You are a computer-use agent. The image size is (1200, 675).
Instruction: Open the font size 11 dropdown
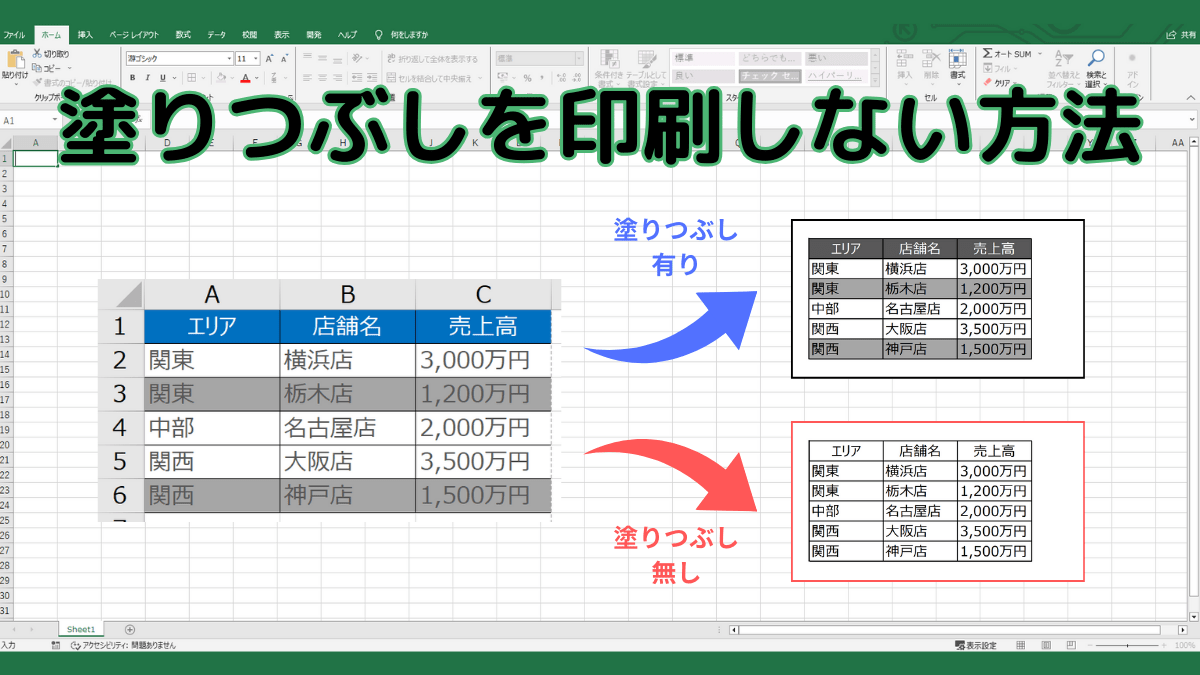[255, 59]
